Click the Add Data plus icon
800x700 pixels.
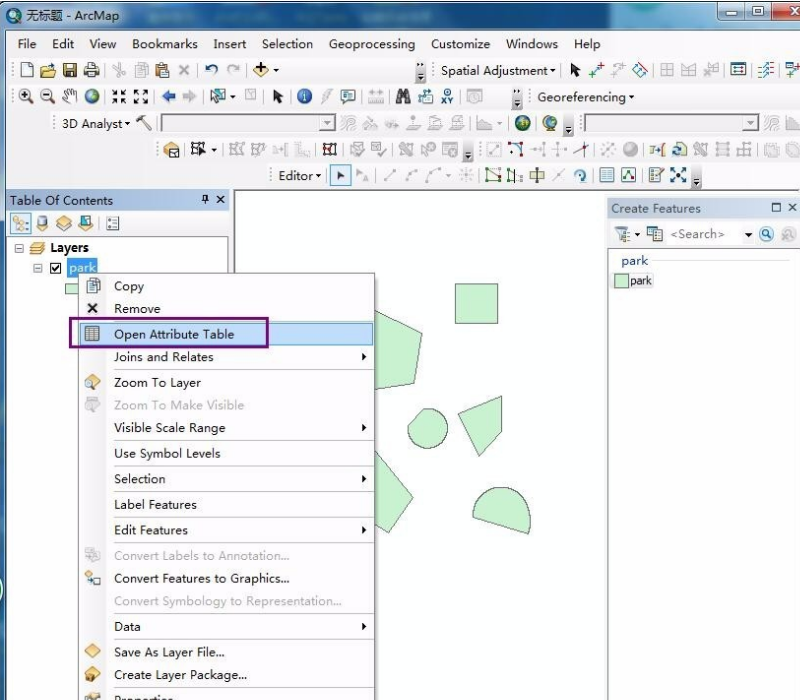(x=261, y=69)
